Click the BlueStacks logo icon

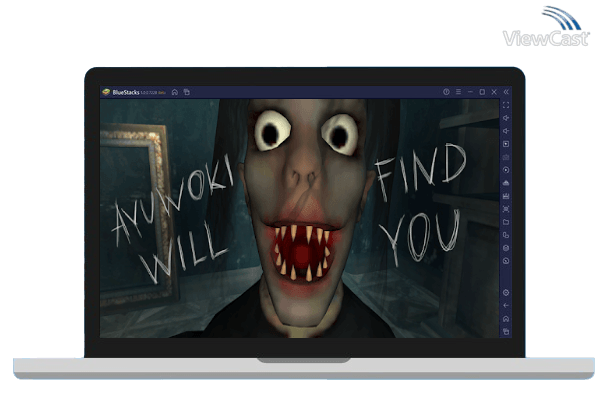106,92
